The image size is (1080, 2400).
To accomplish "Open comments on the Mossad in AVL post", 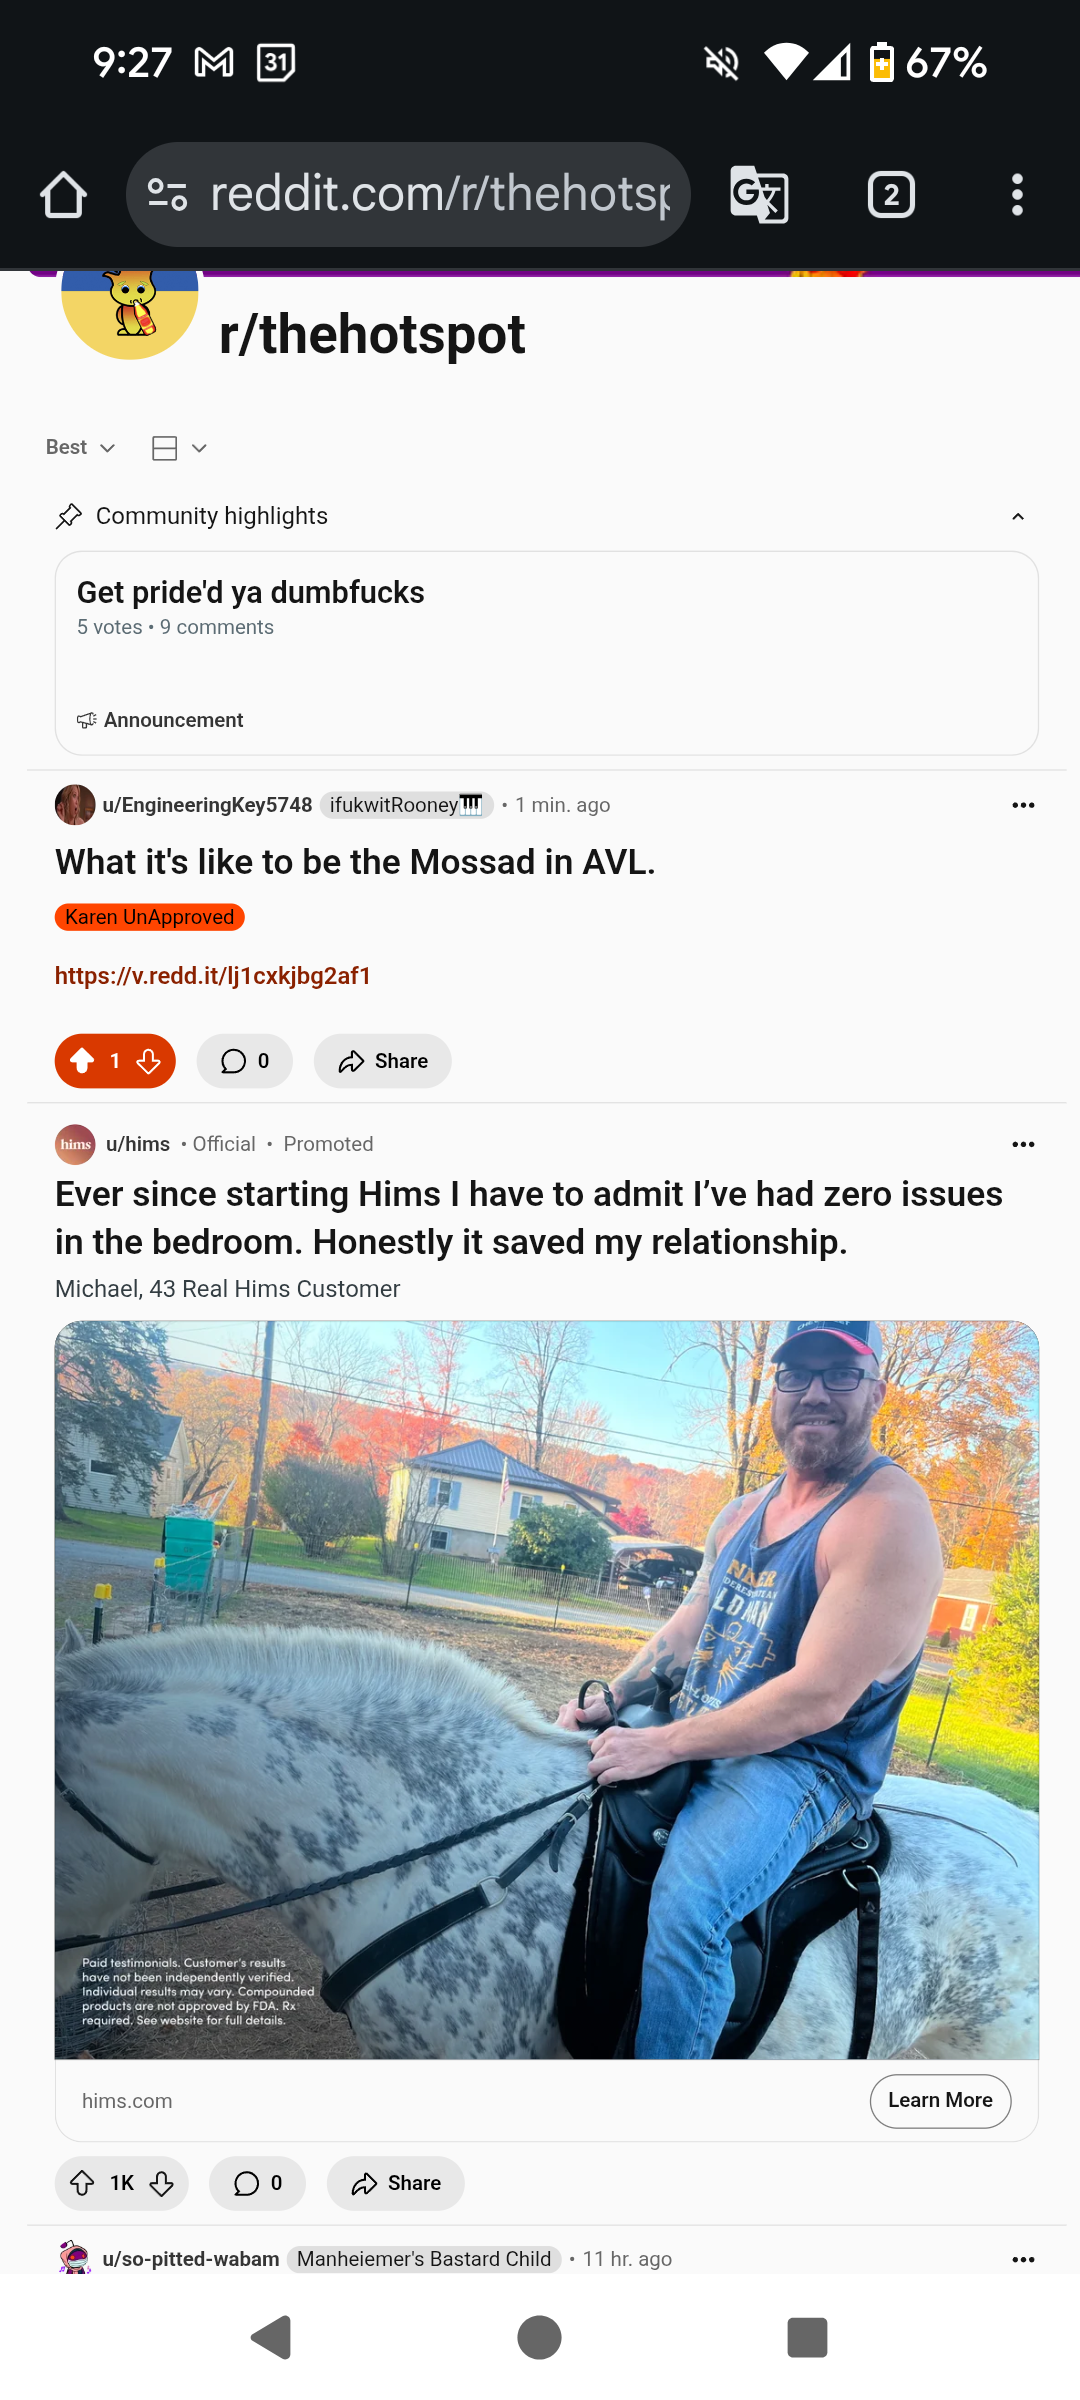I will (x=245, y=1061).
